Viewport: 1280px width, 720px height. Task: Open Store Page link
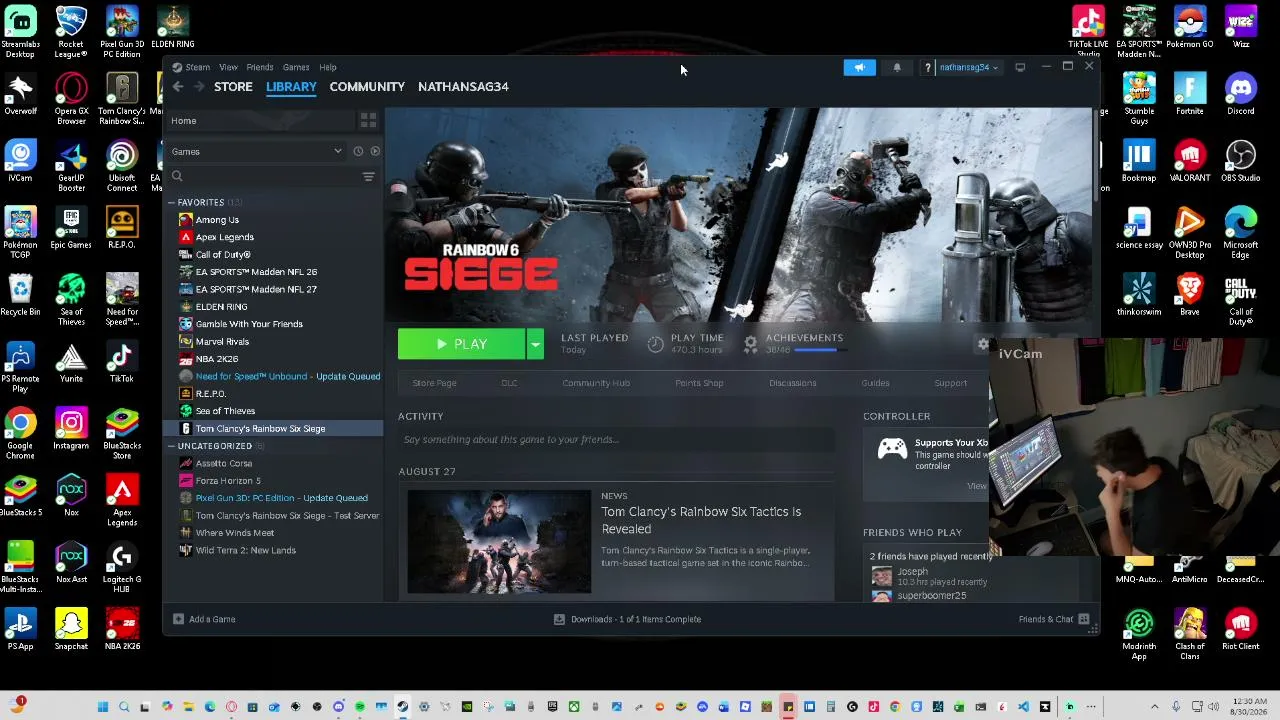coord(434,383)
